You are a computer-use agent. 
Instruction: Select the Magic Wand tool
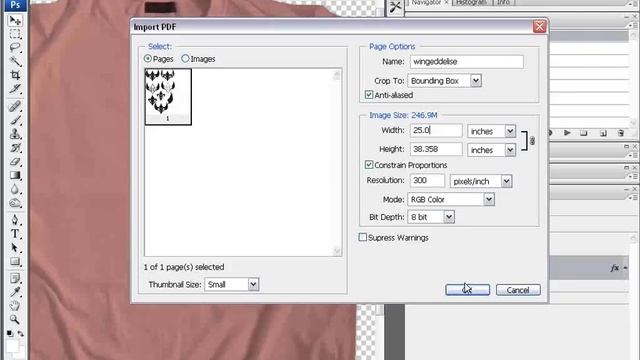tap(15, 62)
